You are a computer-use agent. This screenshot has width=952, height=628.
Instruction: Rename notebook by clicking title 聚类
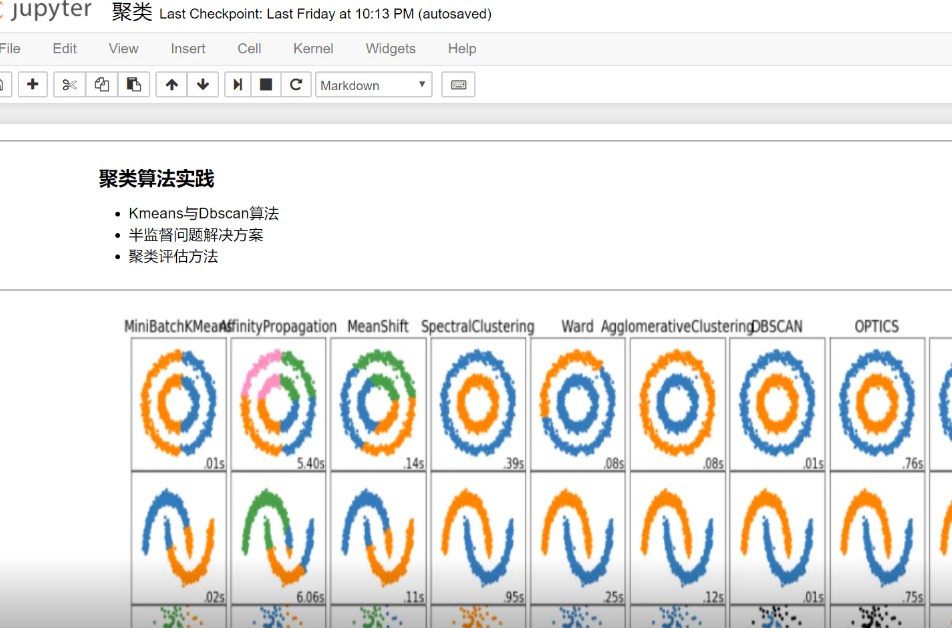point(131,13)
